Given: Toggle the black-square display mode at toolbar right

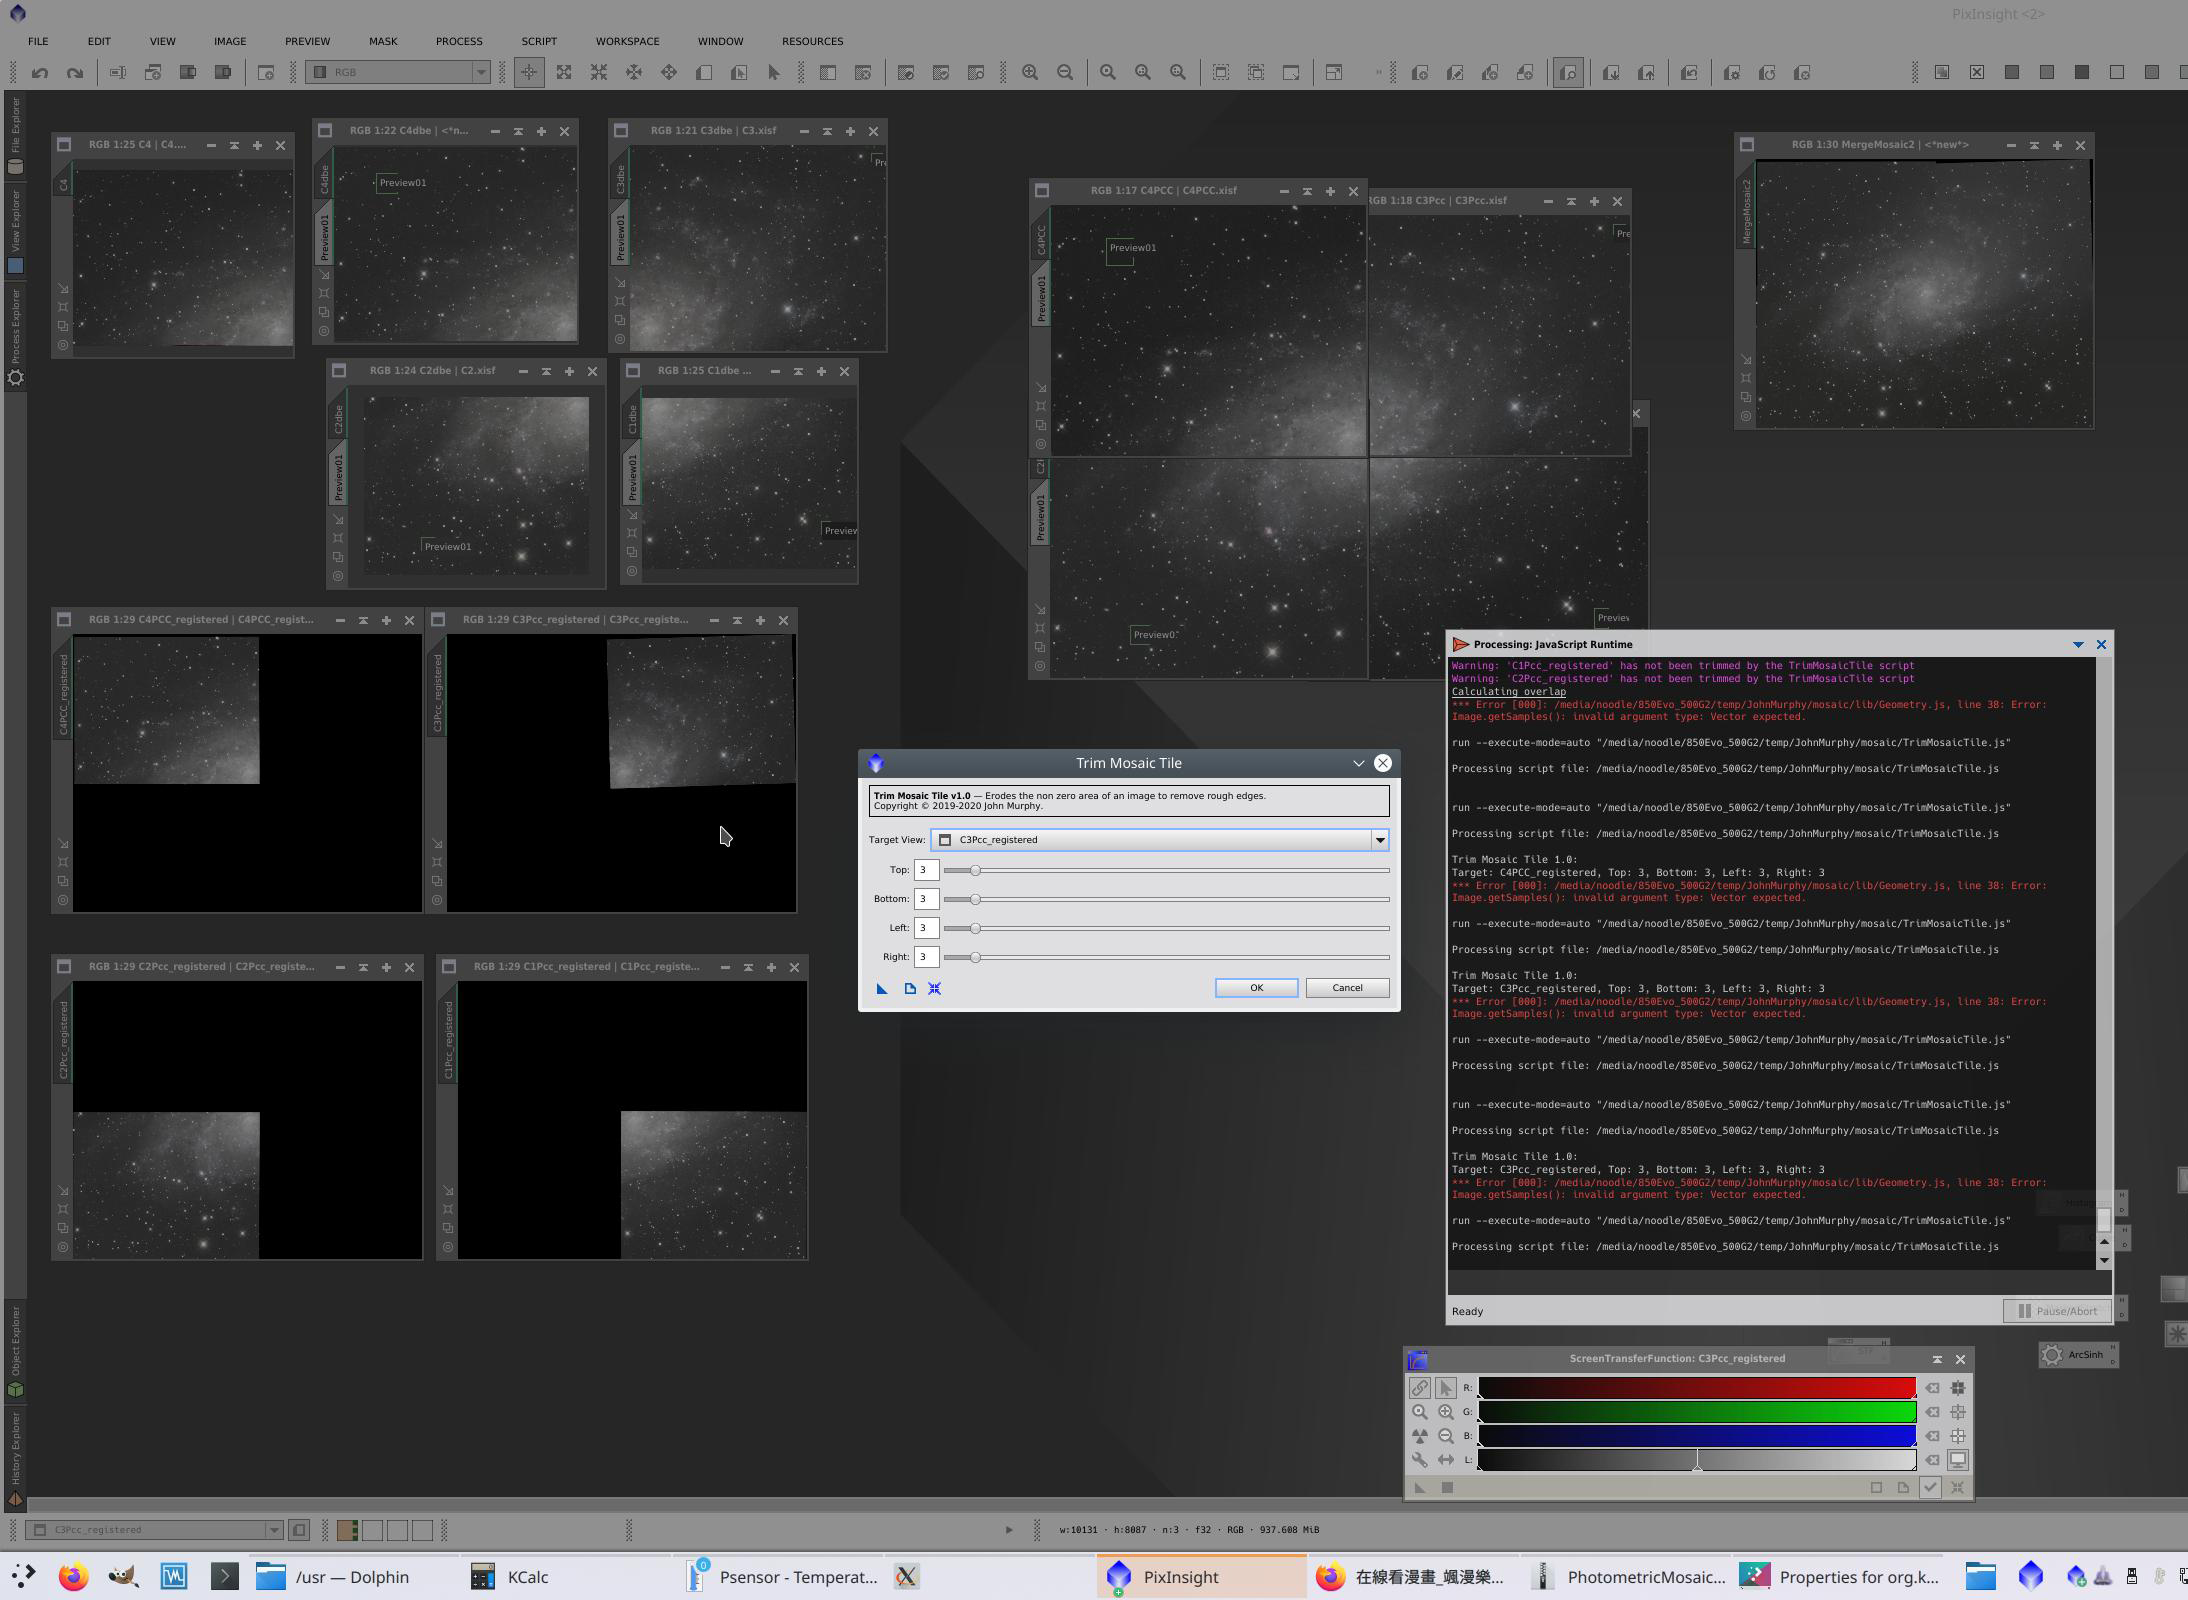Looking at the screenshot, I should [2082, 72].
